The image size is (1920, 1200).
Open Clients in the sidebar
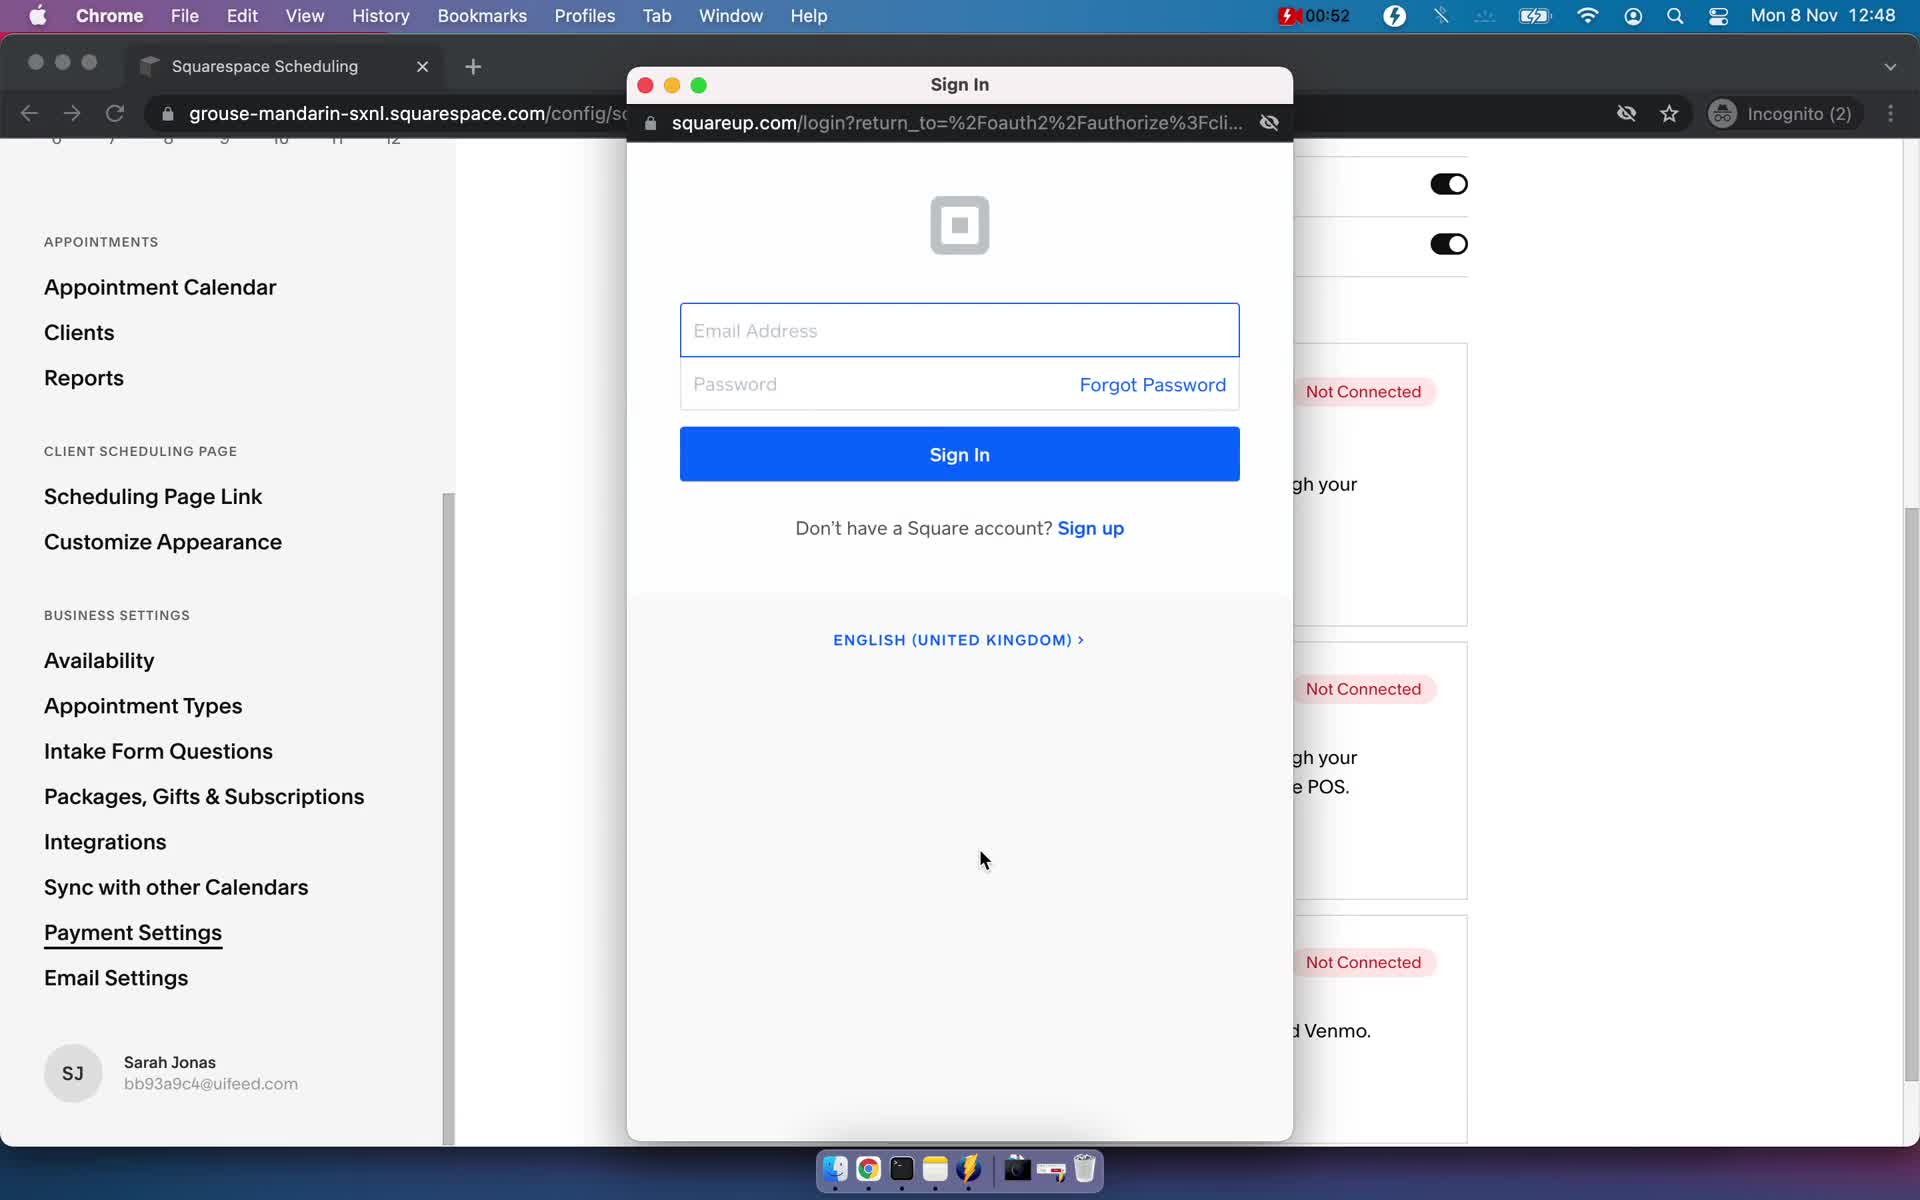click(79, 332)
